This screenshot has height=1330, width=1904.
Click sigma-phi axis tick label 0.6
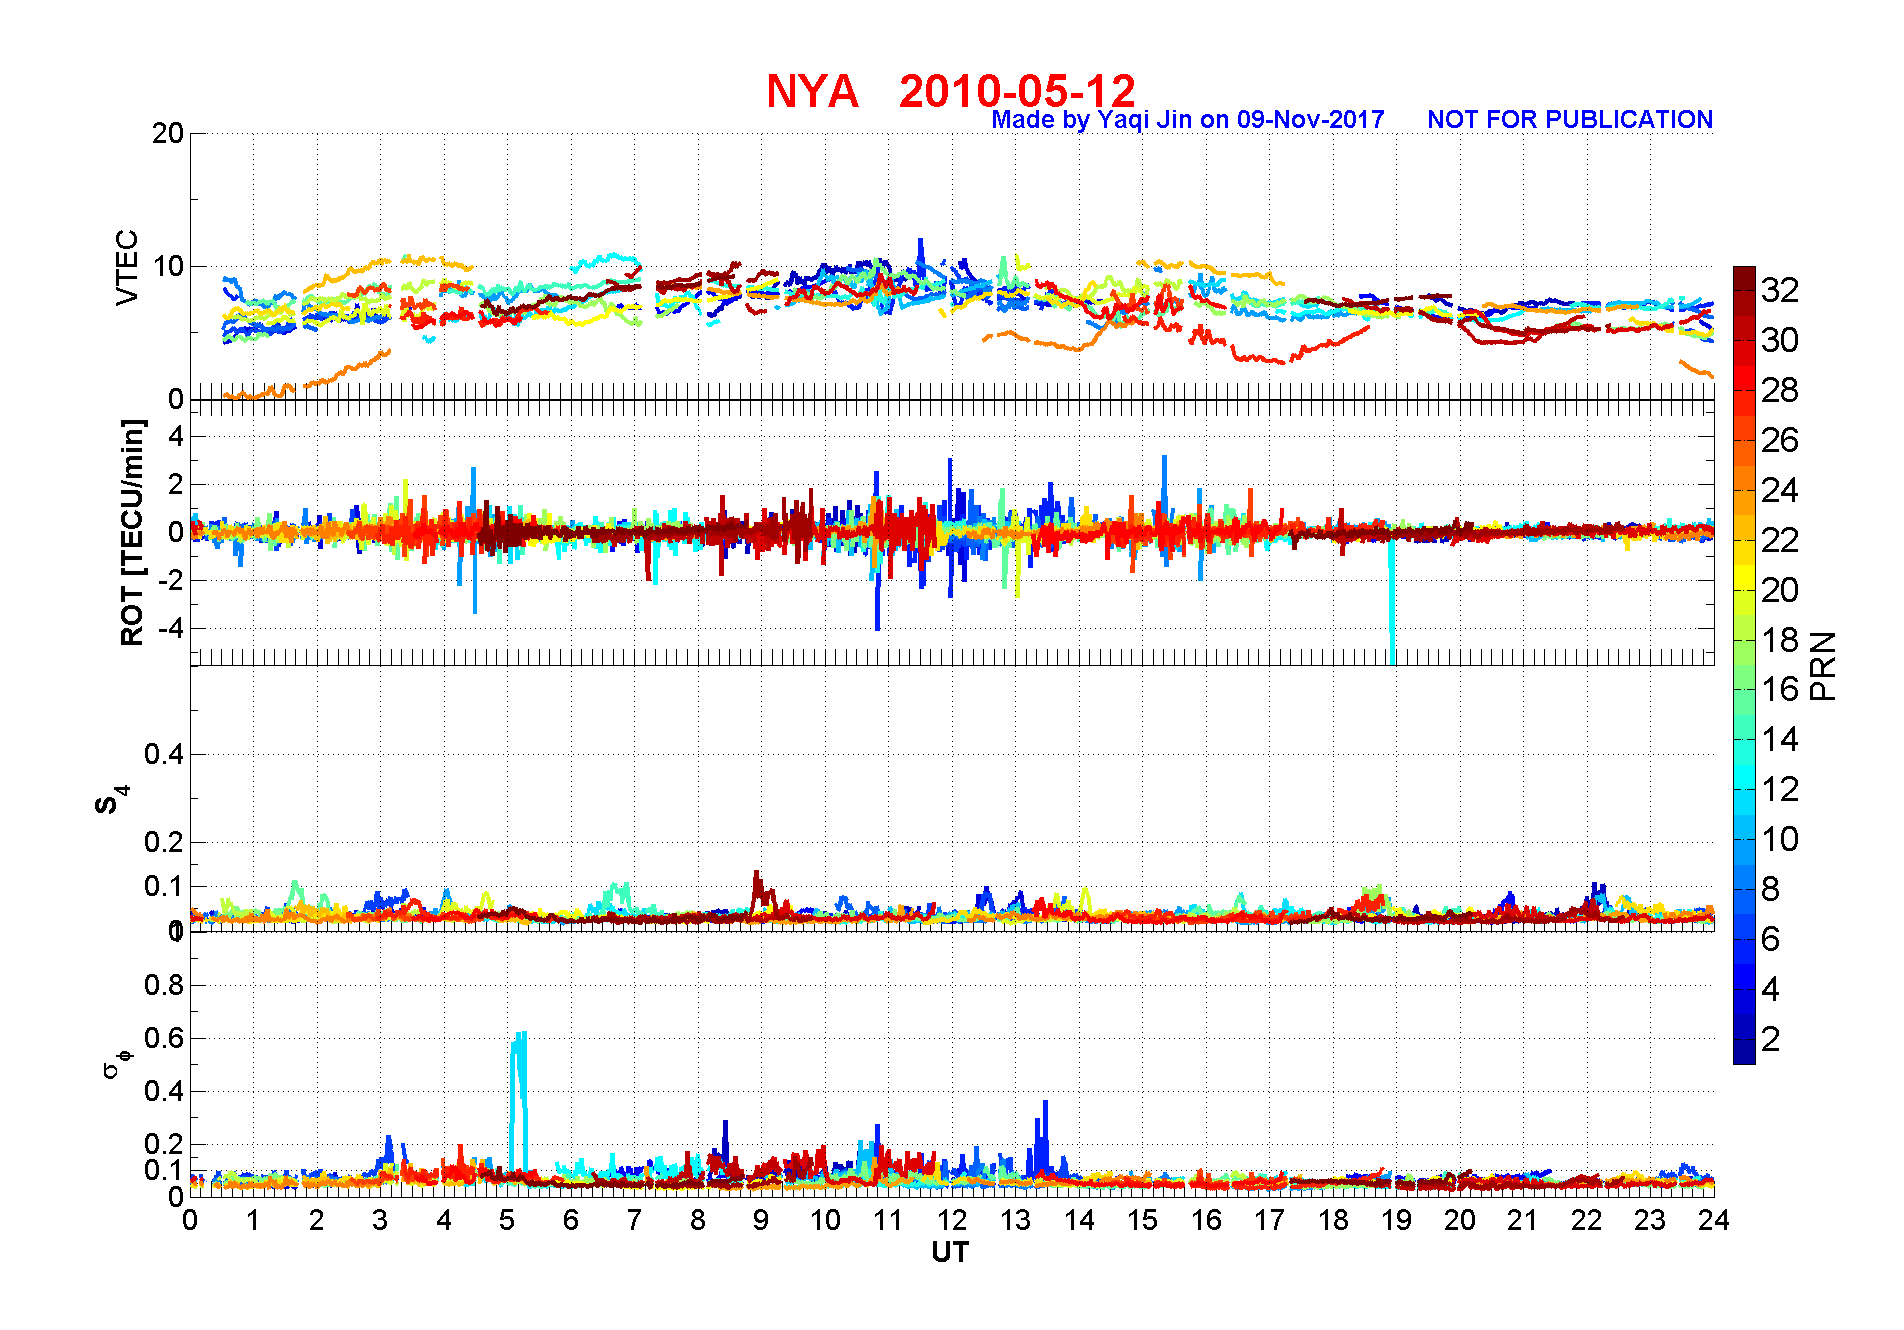(165, 1038)
